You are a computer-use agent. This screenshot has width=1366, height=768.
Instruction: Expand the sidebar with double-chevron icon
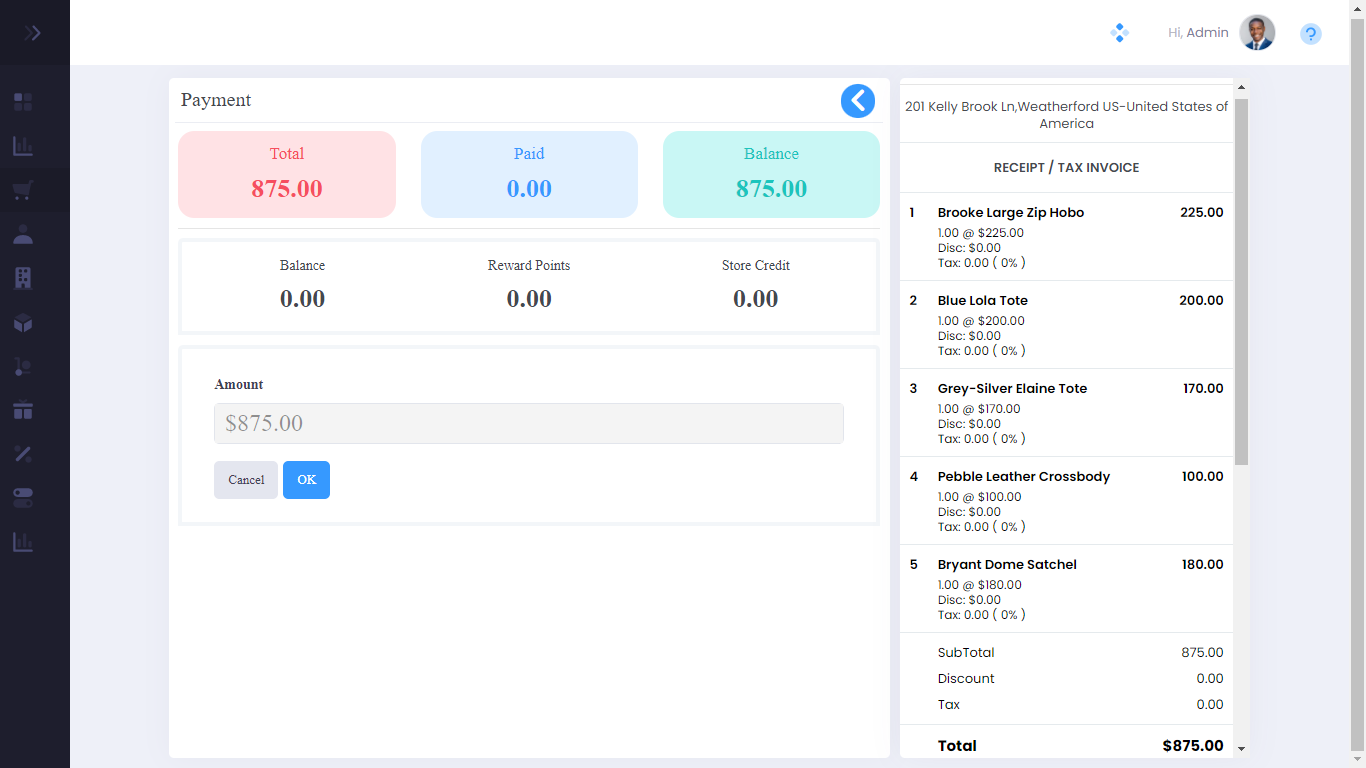[33, 33]
